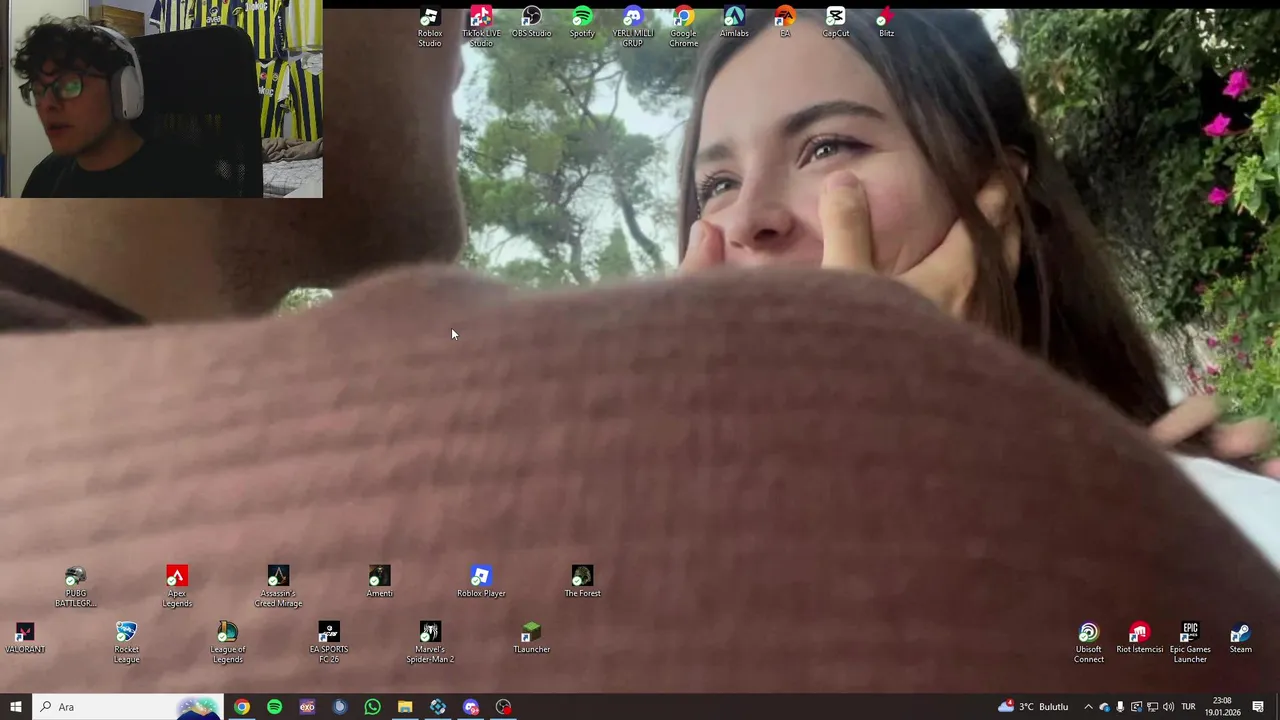Open the Steam desktop shortcut
1280x720 pixels.
tap(1241, 639)
